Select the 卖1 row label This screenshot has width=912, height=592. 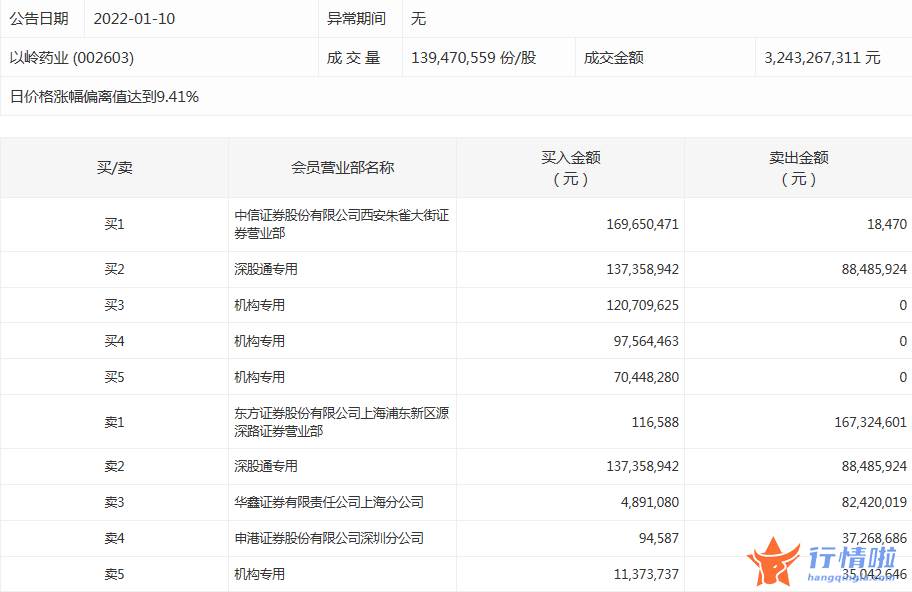(x=115, y=422)
